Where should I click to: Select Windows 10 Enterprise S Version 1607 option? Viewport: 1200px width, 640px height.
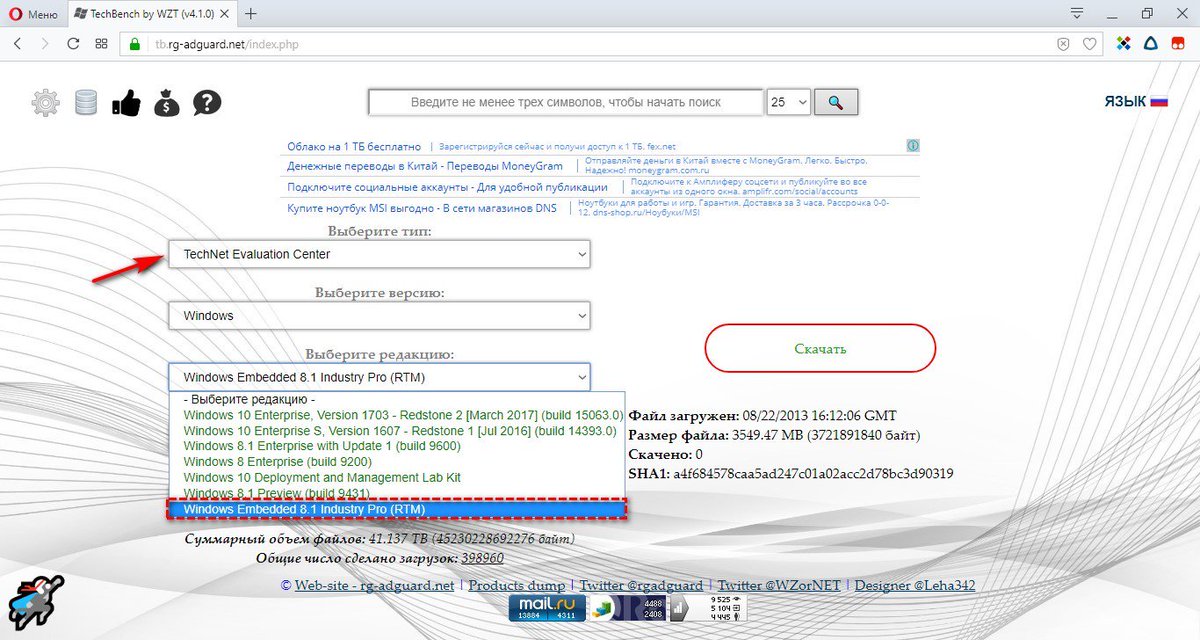(397, 431)
